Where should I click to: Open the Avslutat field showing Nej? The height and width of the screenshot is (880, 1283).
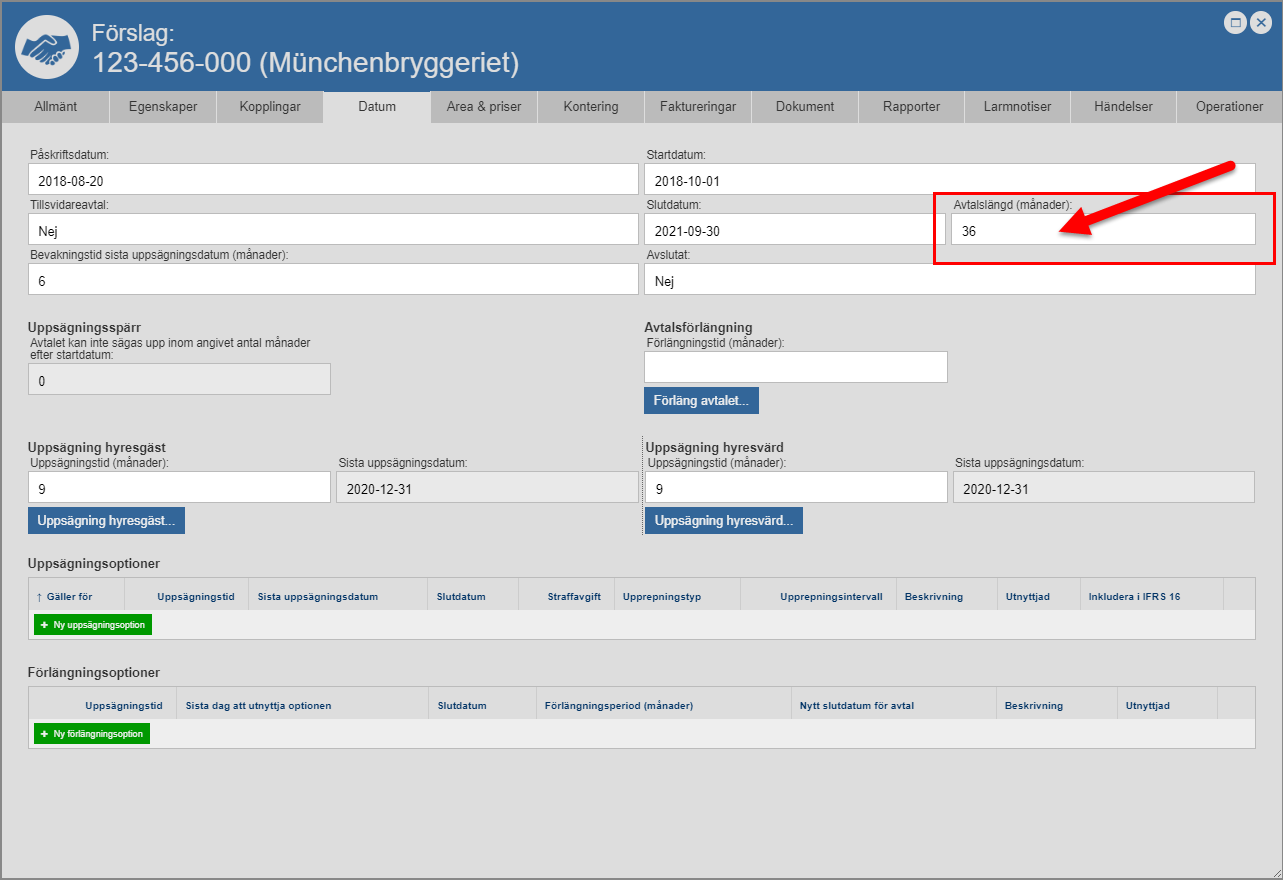tap(949, 281)
